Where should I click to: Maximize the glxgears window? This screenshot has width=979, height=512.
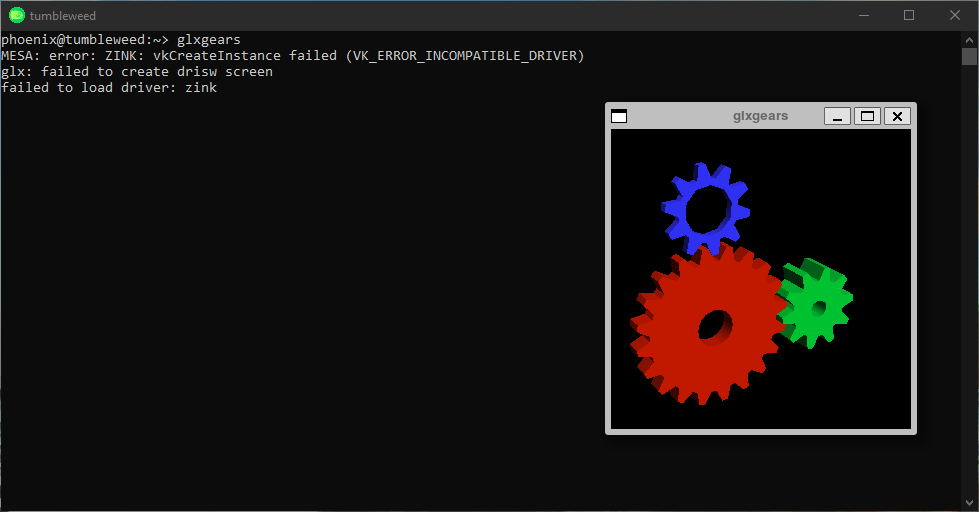pos(867,116)
